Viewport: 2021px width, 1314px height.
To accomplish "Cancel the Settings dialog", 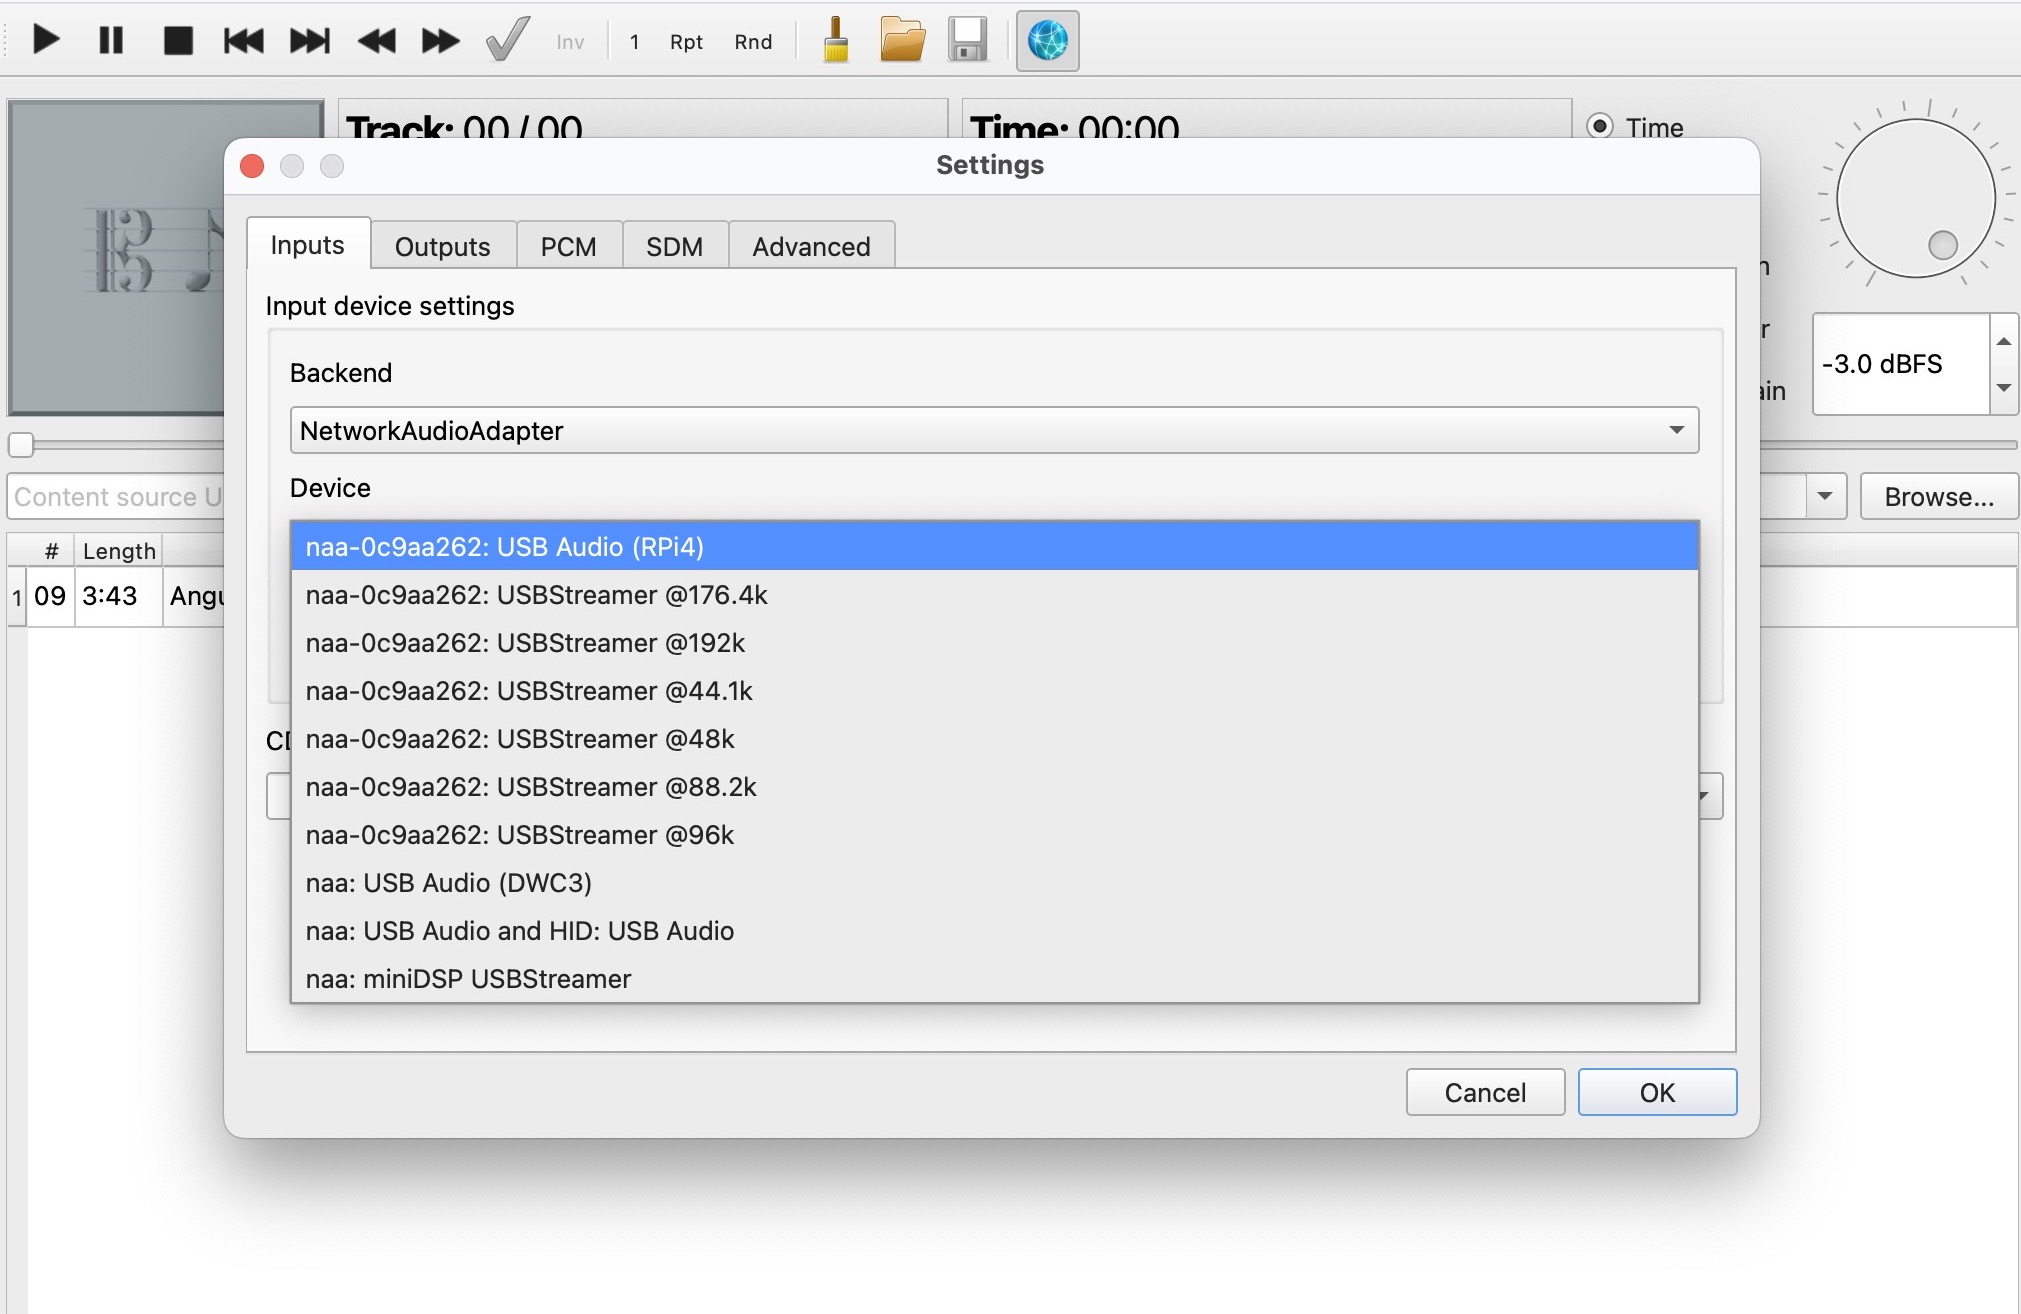I will point(1485,1092).
